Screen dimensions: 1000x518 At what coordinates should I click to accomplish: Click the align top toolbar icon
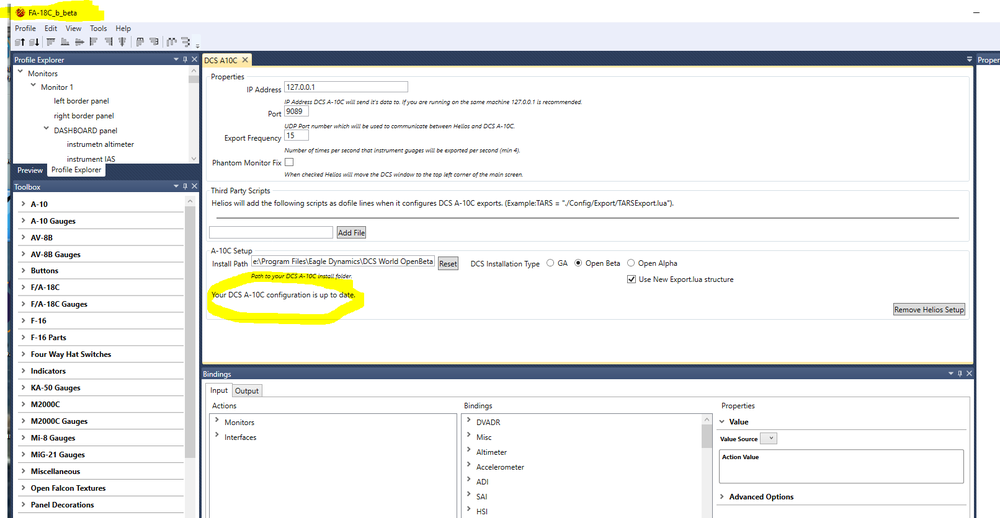(51, 42)
